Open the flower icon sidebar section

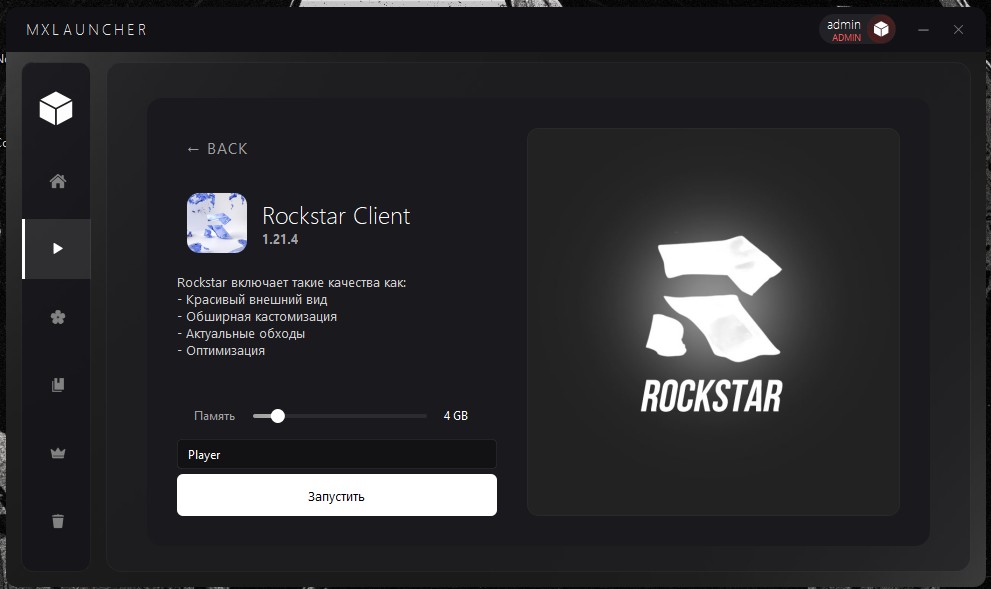[58, 317]
